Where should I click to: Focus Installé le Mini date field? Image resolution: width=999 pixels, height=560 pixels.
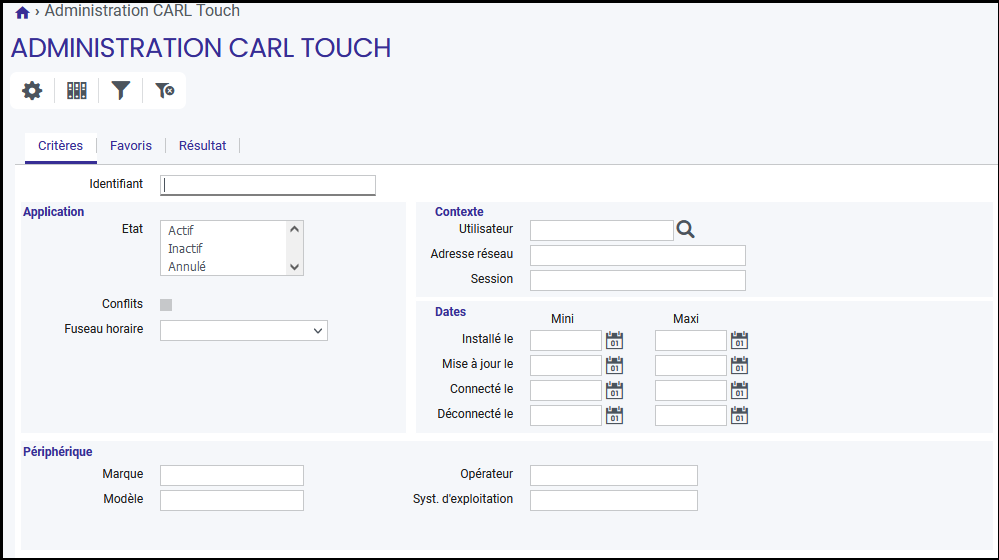(566, 340)
